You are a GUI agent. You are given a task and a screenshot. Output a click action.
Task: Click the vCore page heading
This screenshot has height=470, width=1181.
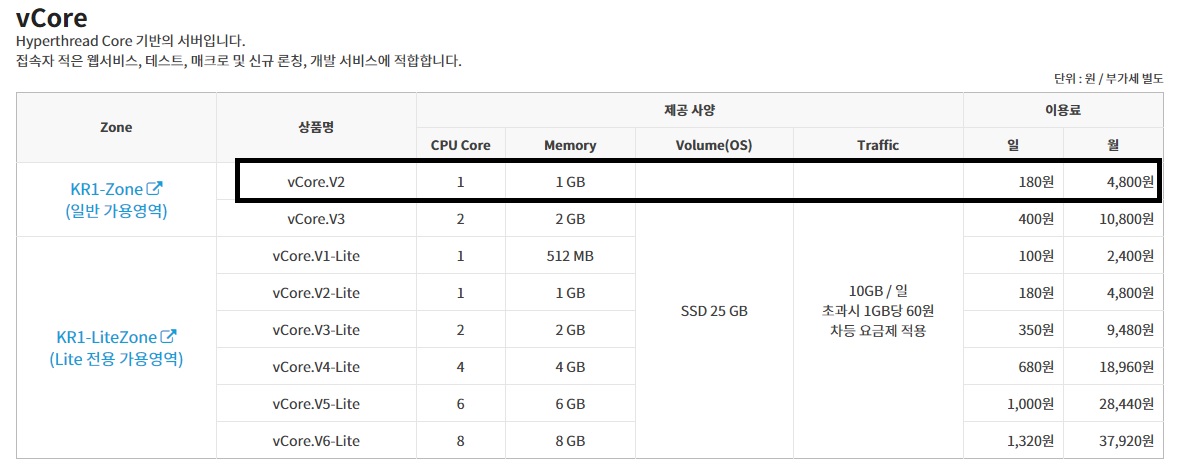tap(52, 18)
